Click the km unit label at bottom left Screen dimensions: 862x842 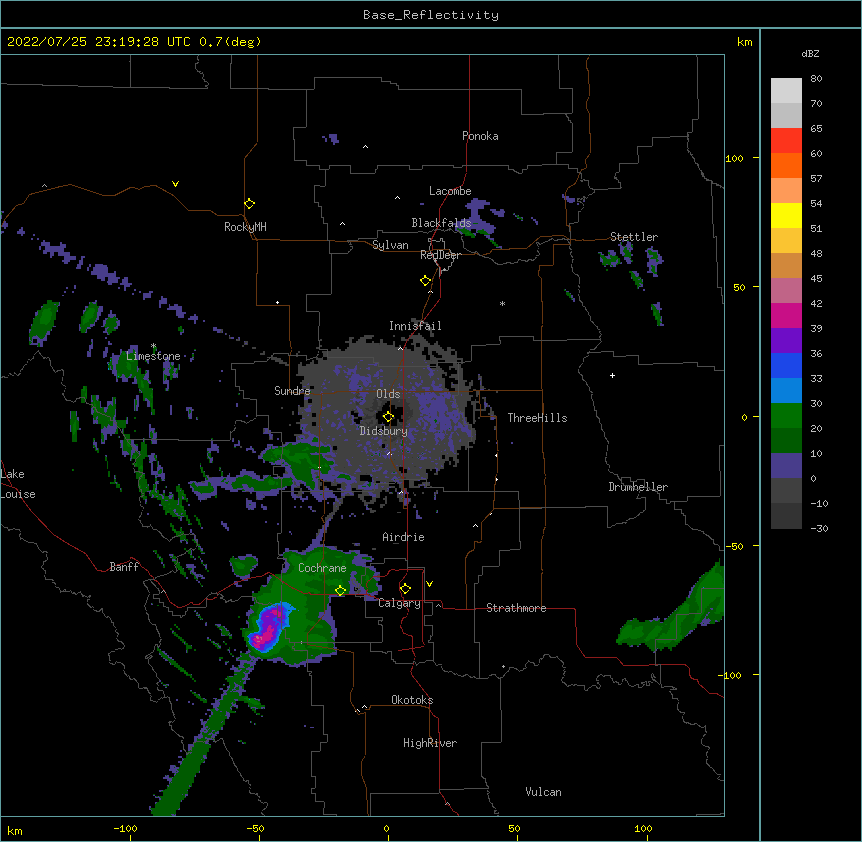15,831
